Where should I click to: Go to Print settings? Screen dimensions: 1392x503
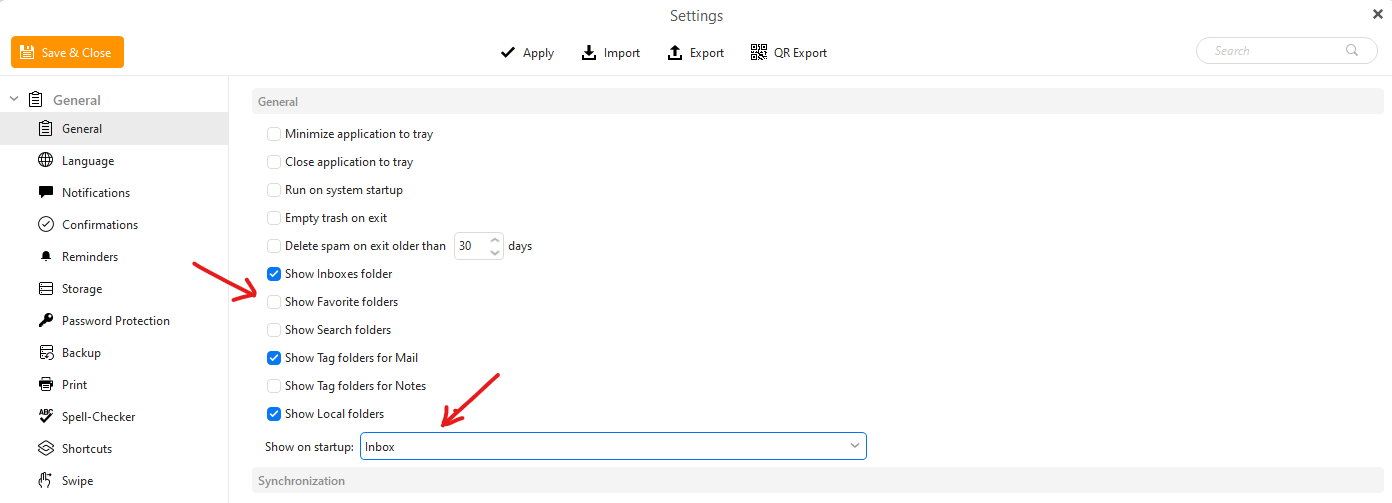coord(114,384)
